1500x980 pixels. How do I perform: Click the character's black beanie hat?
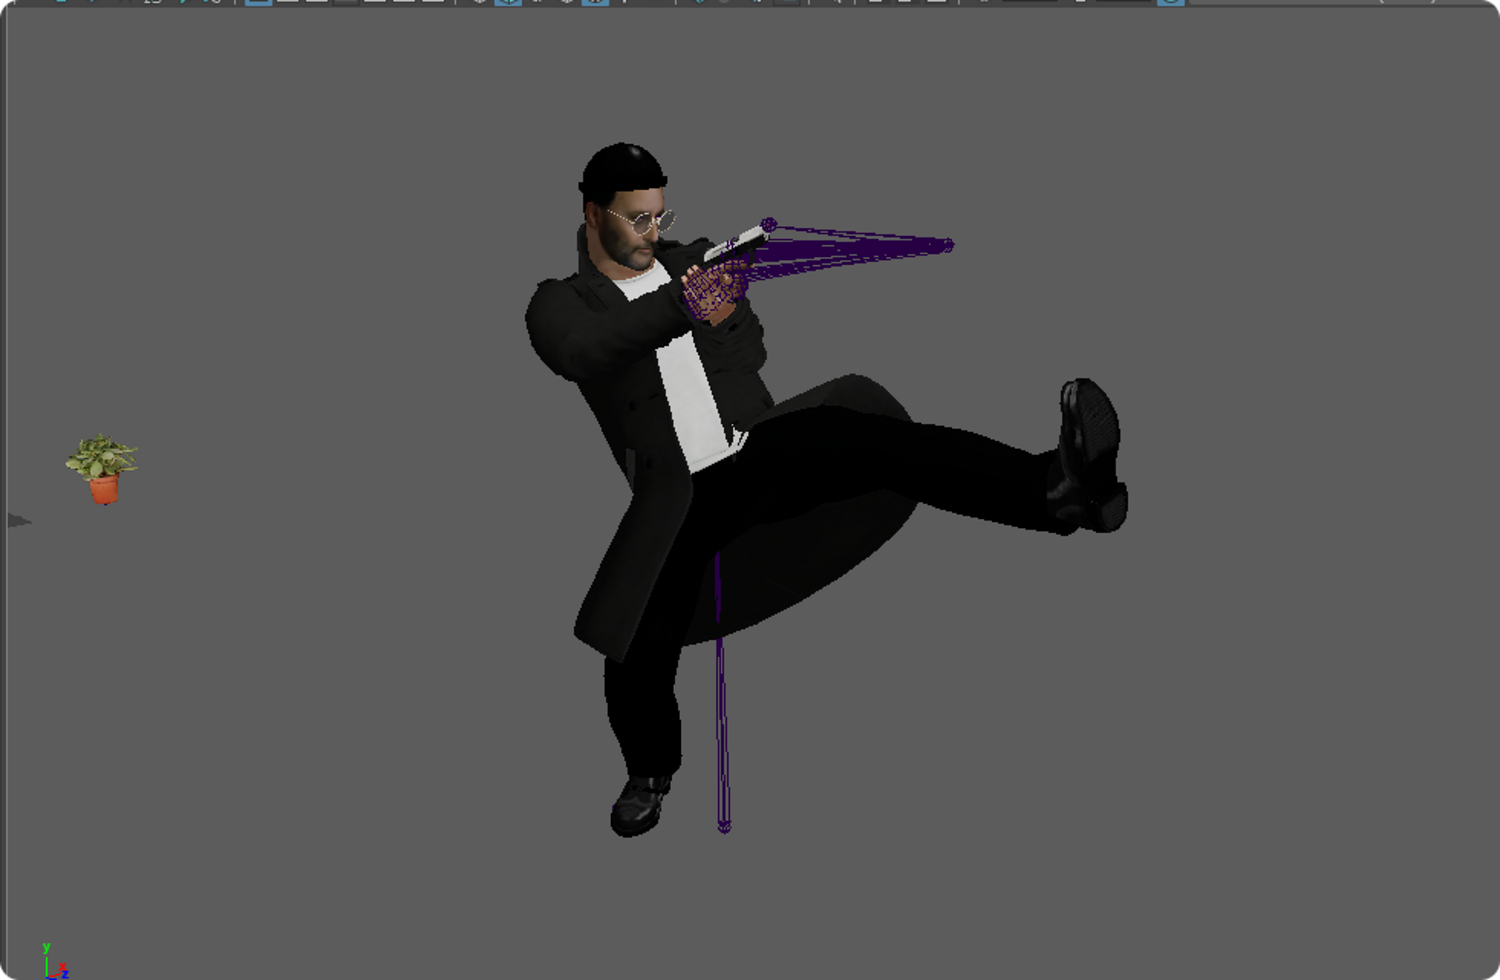coord(622,168)
